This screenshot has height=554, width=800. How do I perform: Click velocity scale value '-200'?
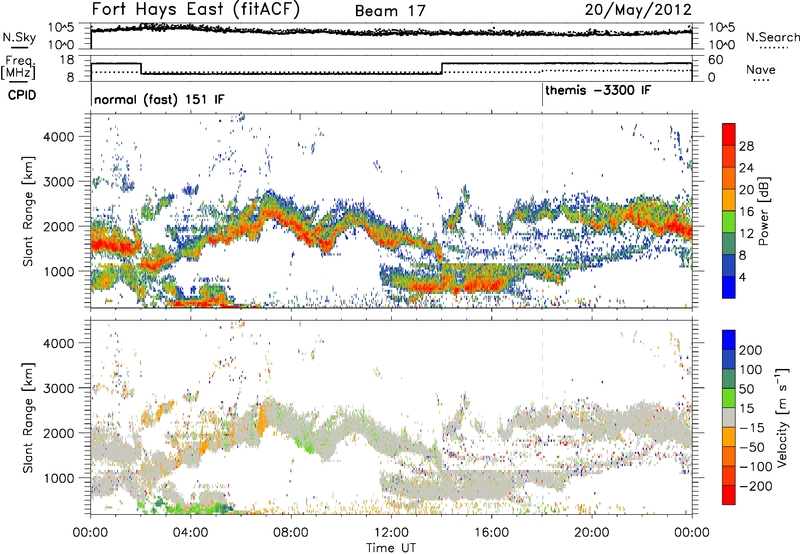(x=756, y=486)
